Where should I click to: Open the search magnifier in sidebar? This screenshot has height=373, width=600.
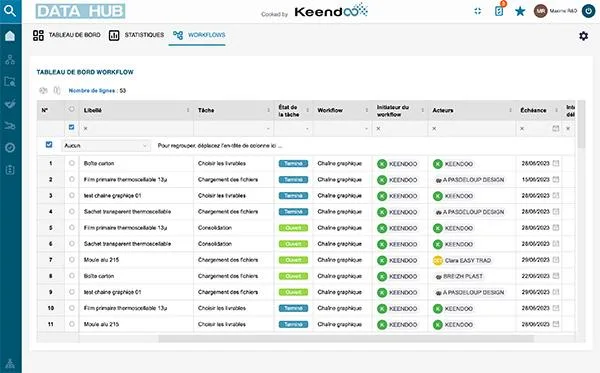[x=10, y=11]
